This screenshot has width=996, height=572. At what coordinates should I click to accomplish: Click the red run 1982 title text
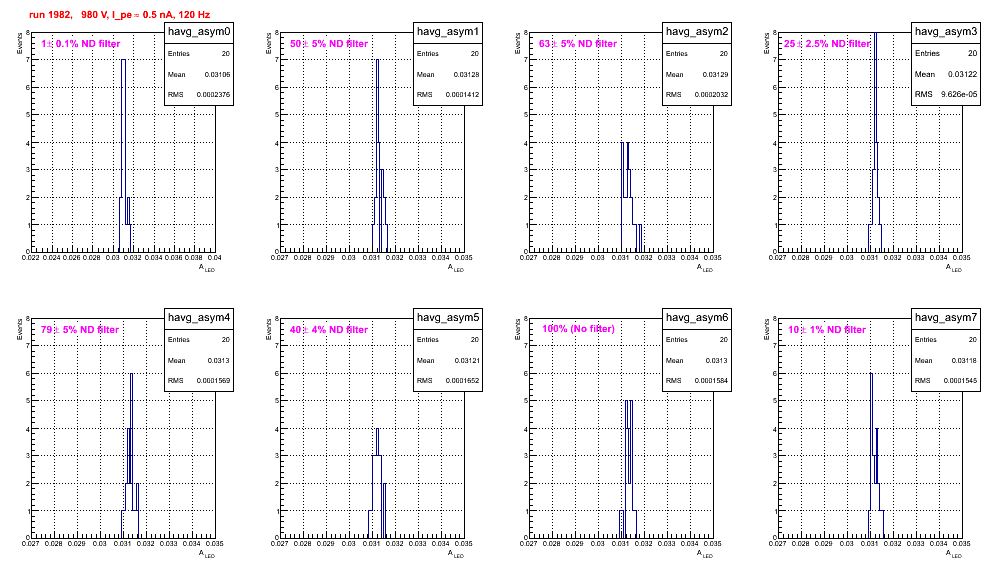click(119, 15)
